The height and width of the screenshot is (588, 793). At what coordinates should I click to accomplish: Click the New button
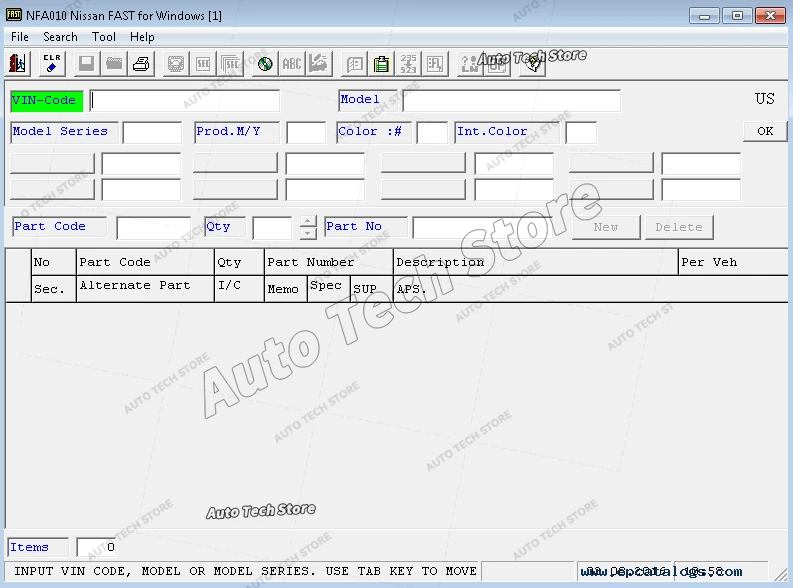point(606,227)
